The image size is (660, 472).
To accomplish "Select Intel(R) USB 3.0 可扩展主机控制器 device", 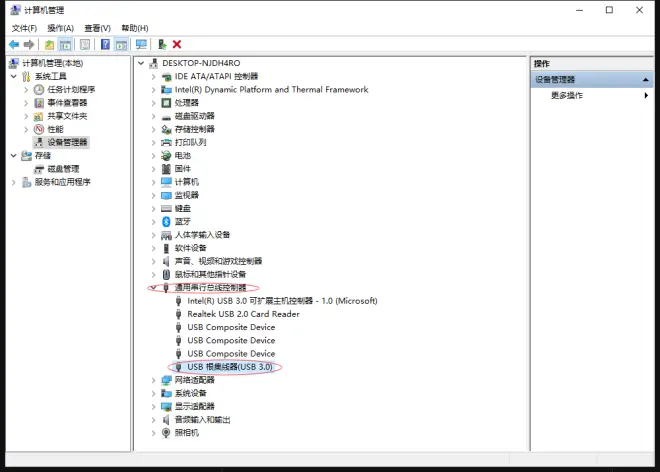I will tap(282, 301).
